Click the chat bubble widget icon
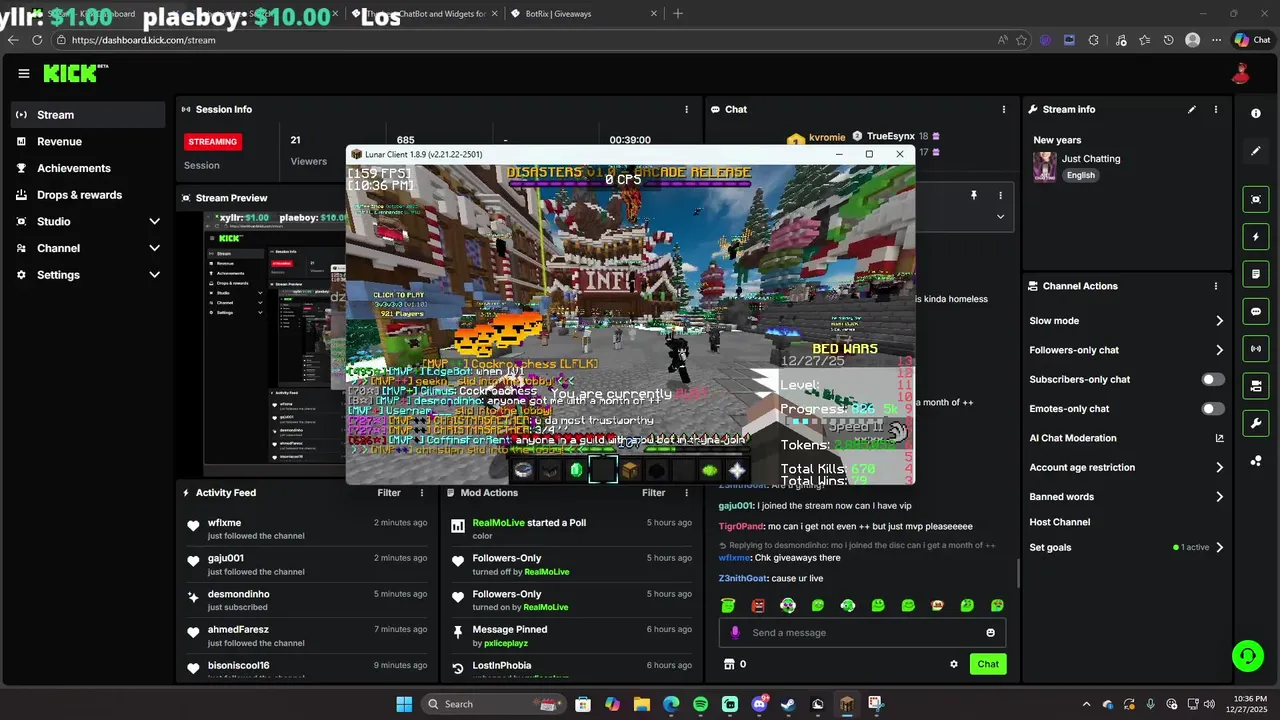Screen dimensions: 1280x720 (1256, 312)
